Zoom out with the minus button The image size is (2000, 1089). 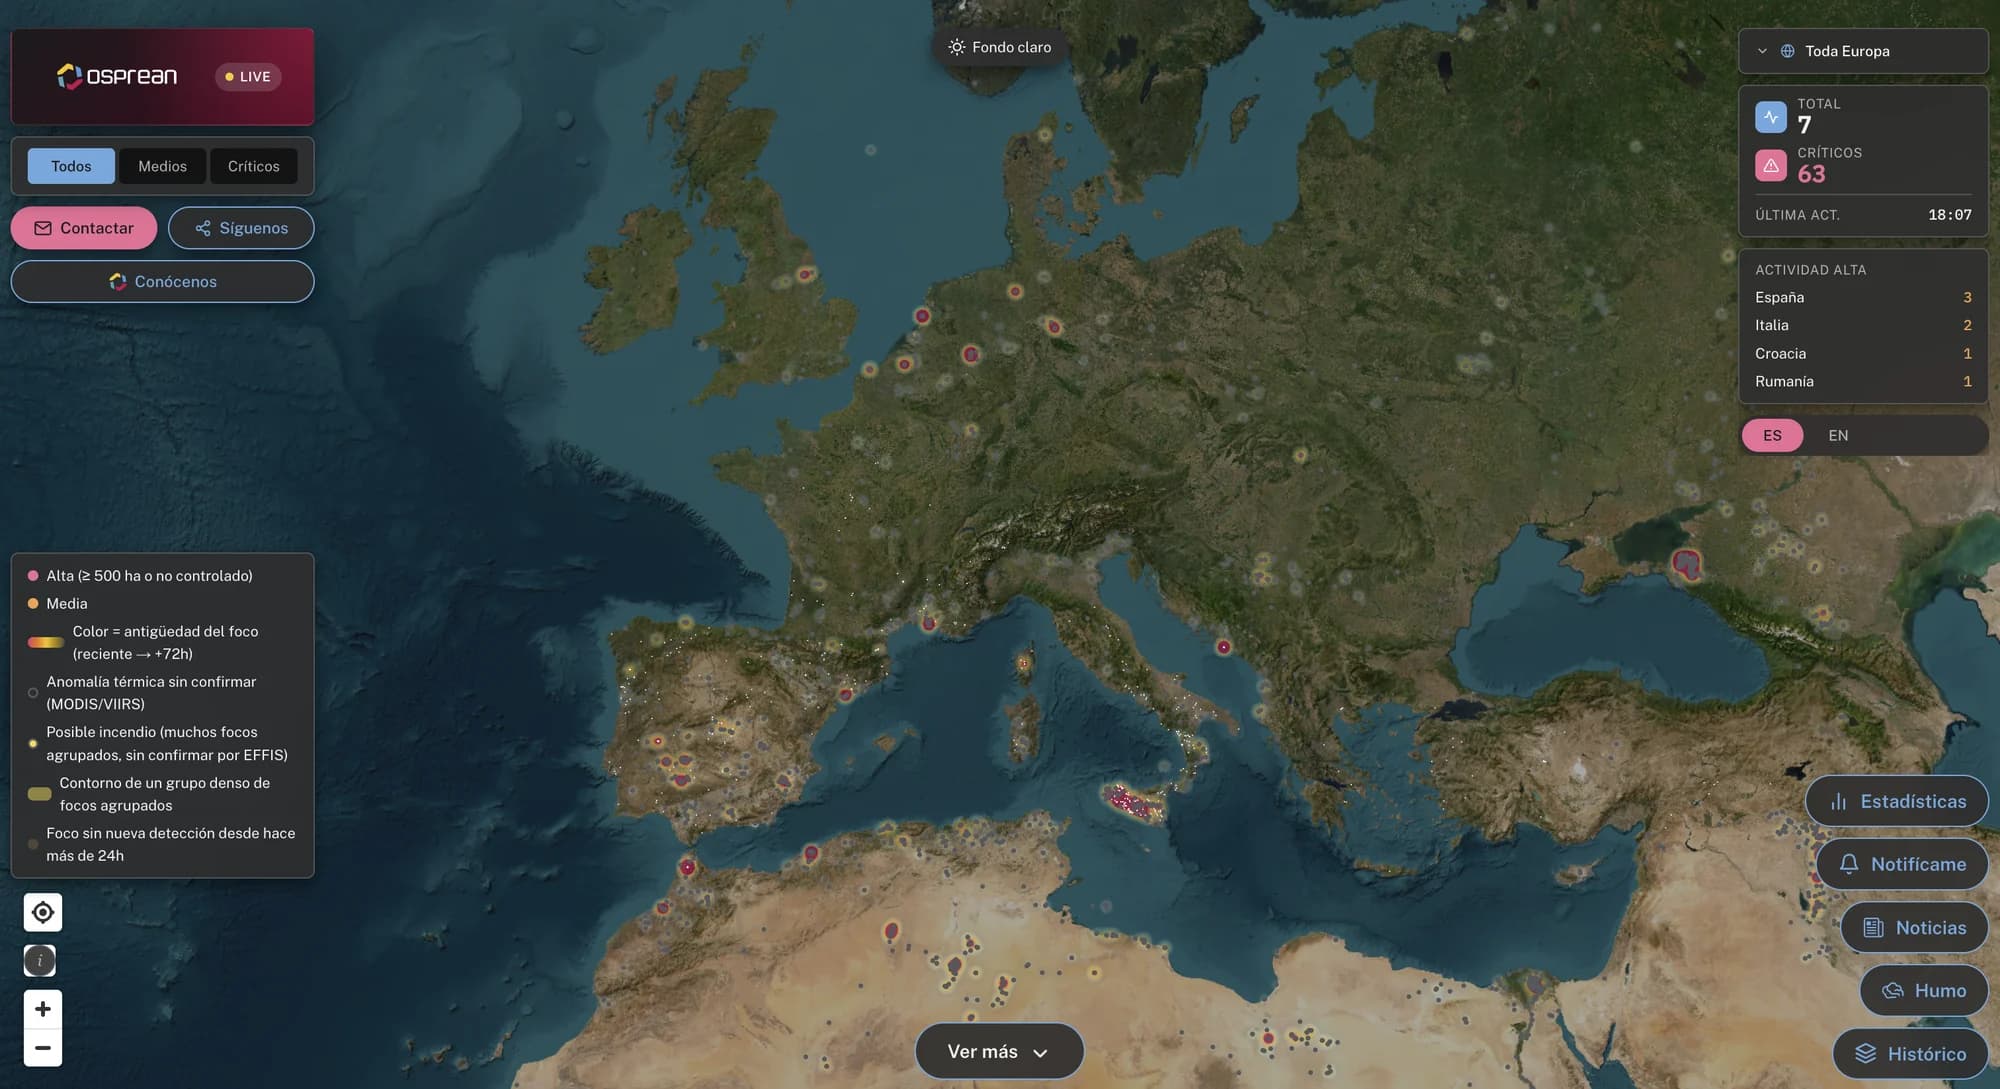[x=43, y=1048]
